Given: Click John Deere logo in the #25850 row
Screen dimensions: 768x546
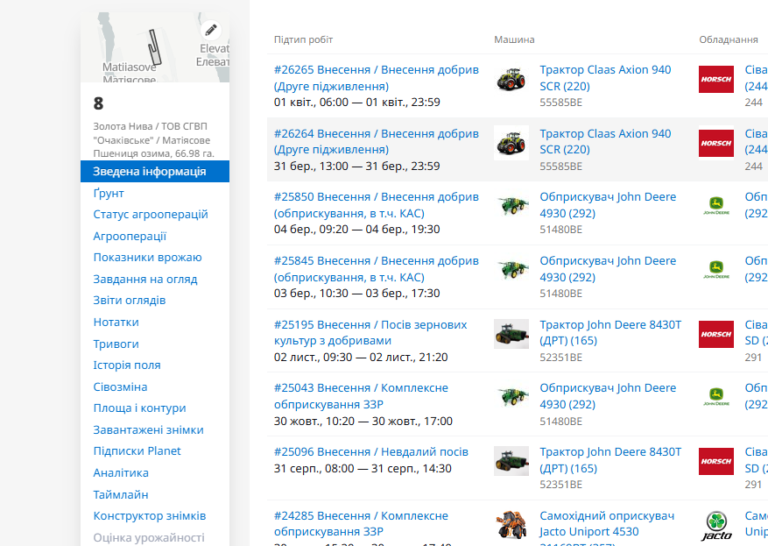Looking at the screenshot, I should [716, 207].
